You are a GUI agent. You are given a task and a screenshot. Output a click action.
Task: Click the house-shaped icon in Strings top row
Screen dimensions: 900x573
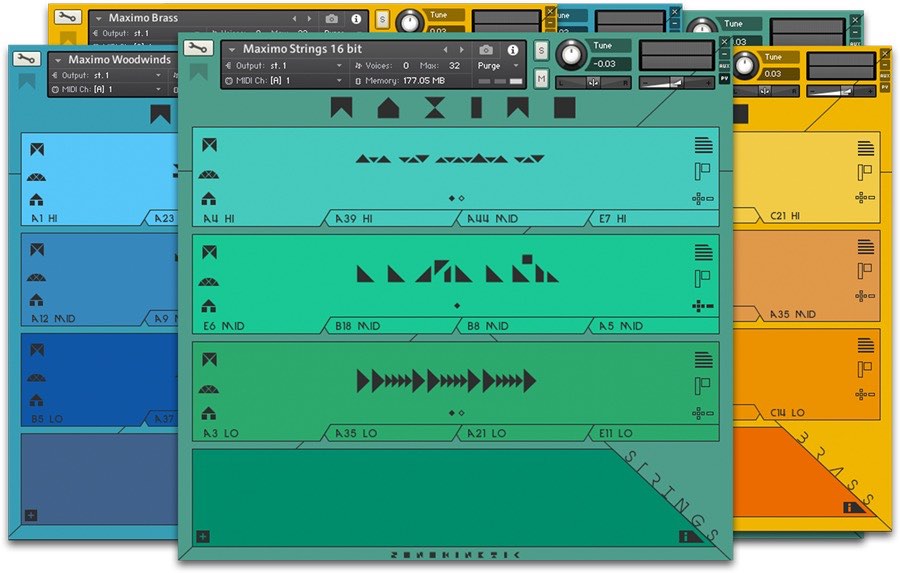pyautogui.click(x=388, y=109)
